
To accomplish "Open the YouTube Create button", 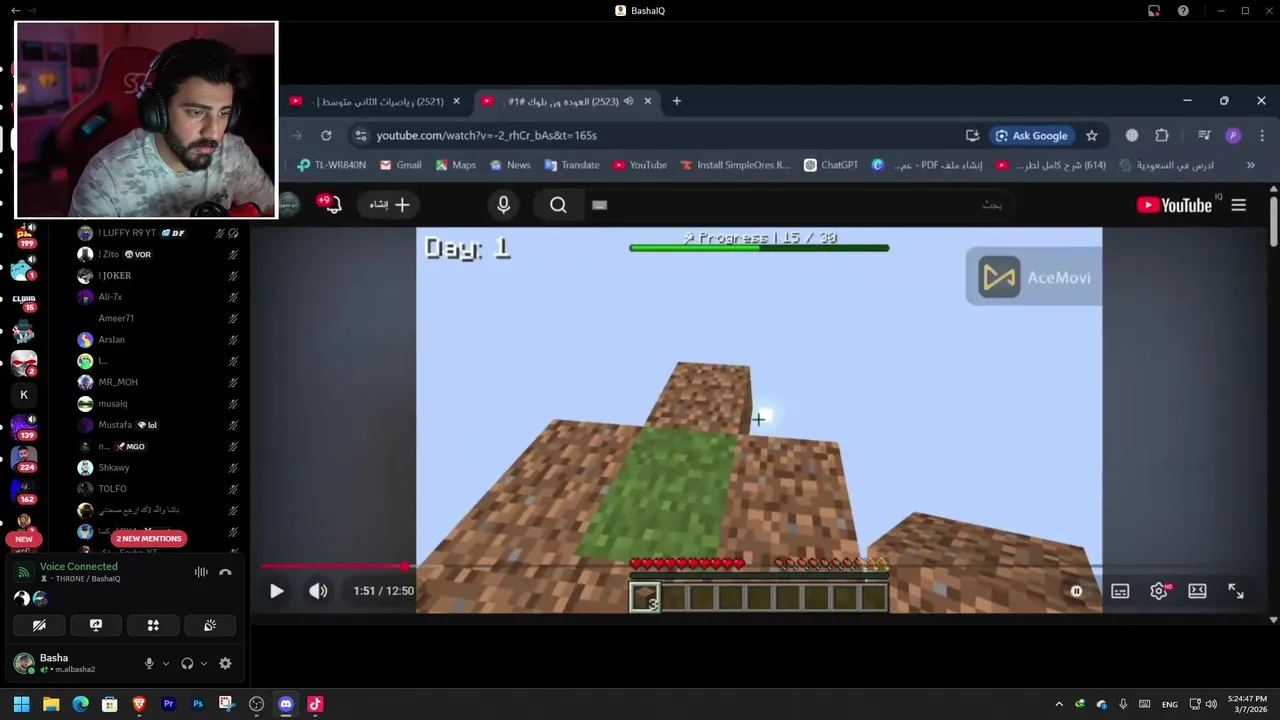I will pos(391,205).
